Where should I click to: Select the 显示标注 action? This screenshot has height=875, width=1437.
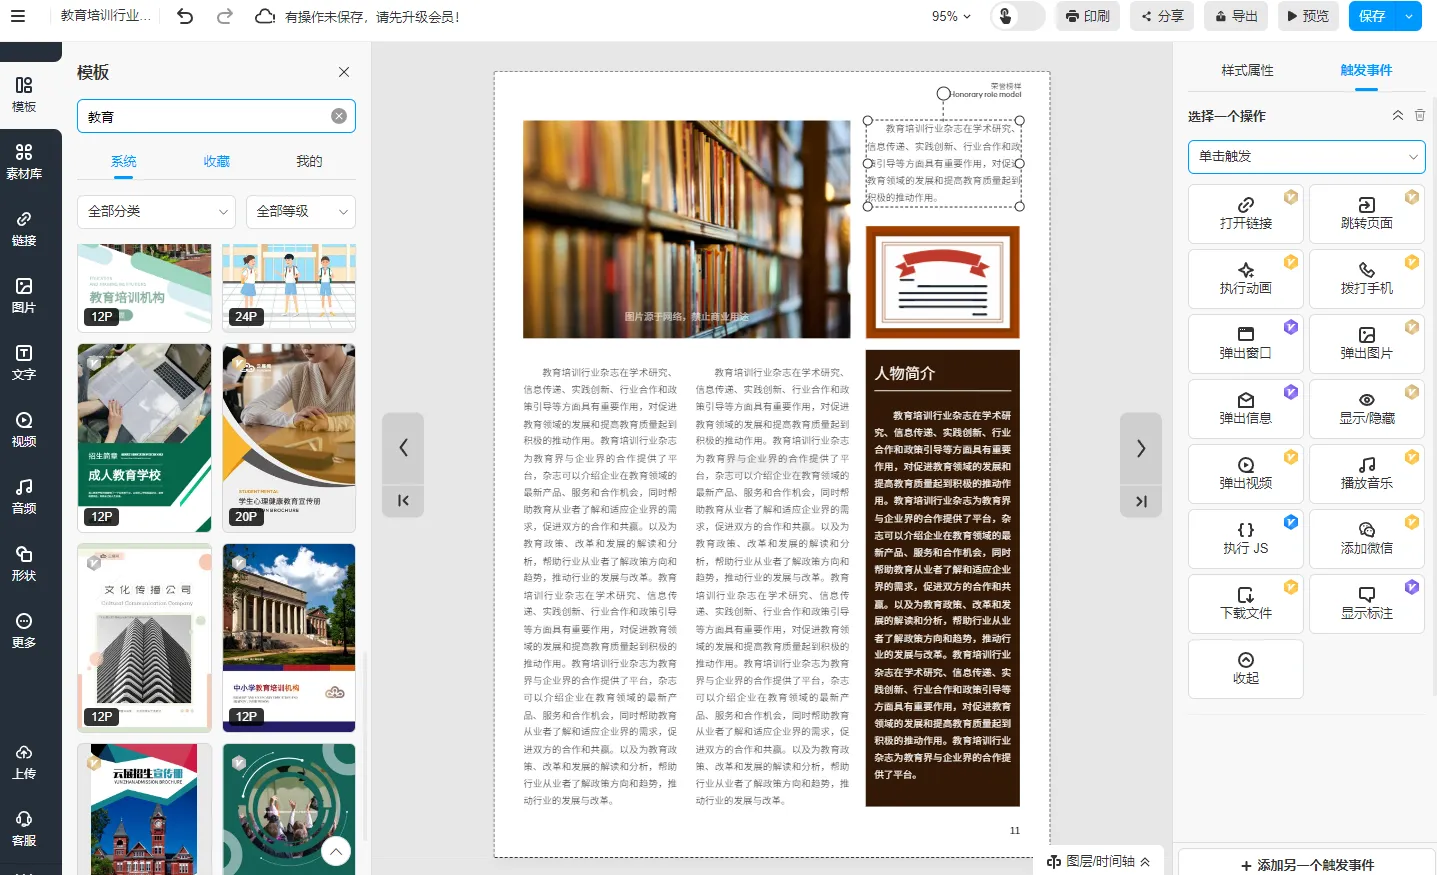click(1367, 604)
